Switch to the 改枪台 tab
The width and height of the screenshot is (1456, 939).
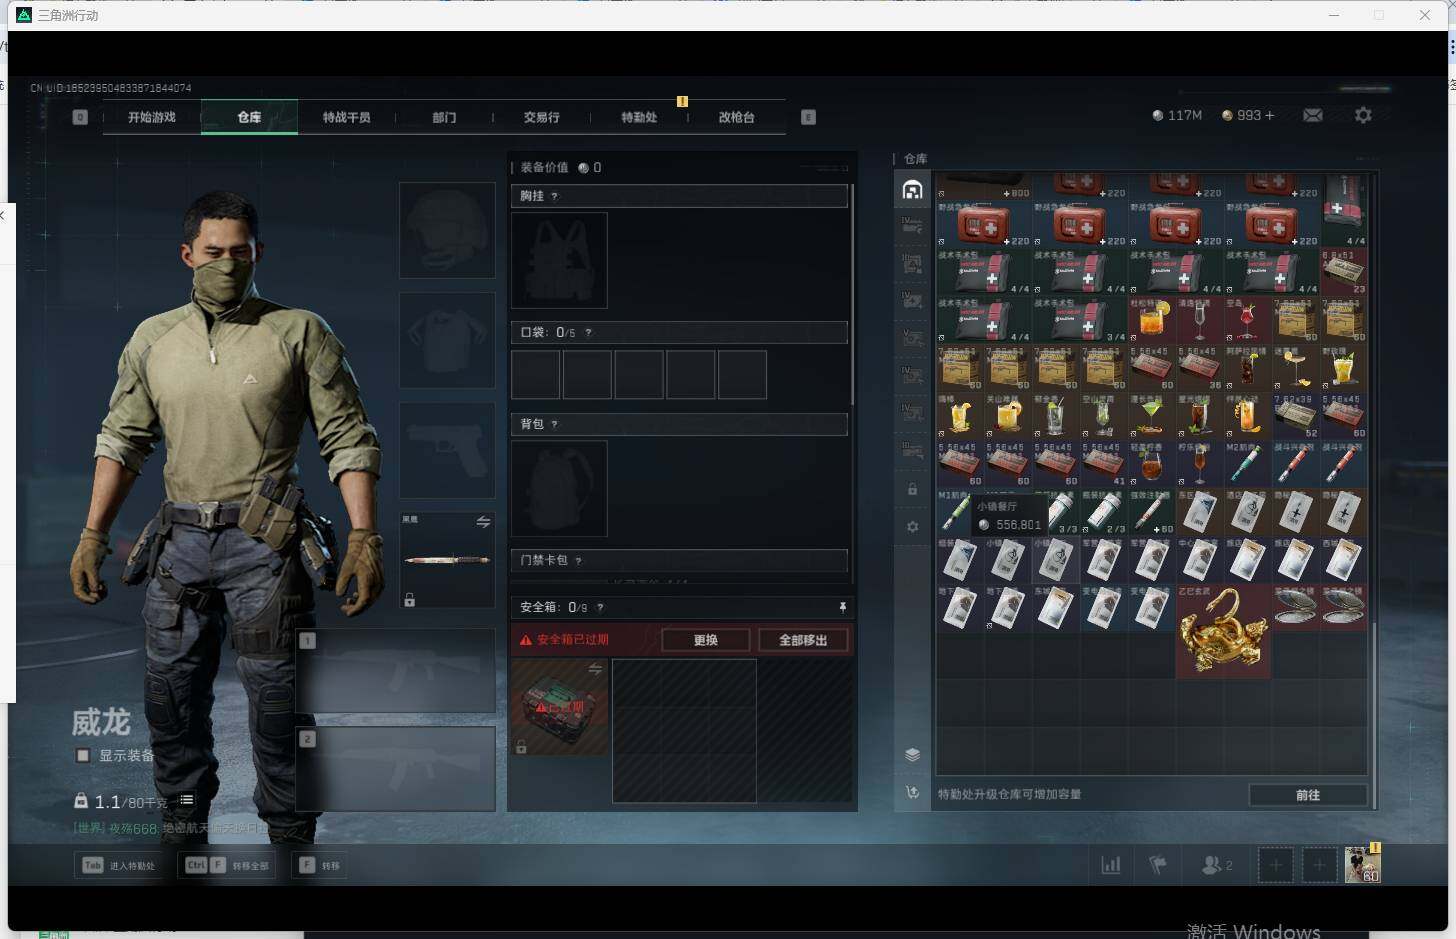[x=736, y=117]
